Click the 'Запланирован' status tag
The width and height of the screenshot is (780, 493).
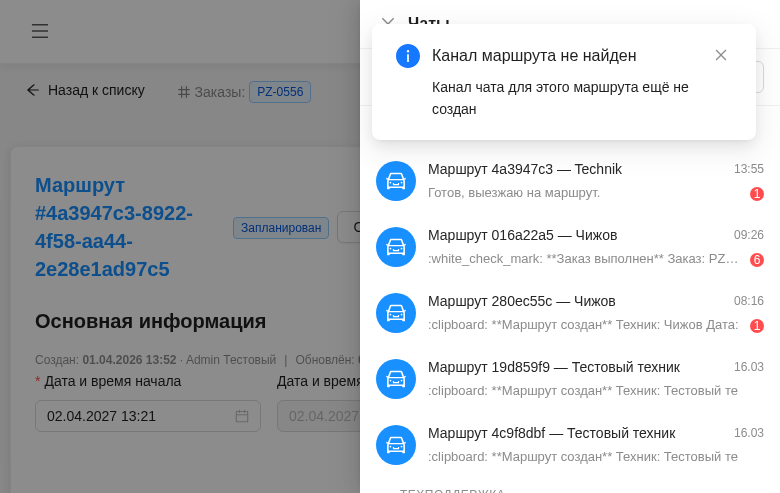(x=281, y=228)
